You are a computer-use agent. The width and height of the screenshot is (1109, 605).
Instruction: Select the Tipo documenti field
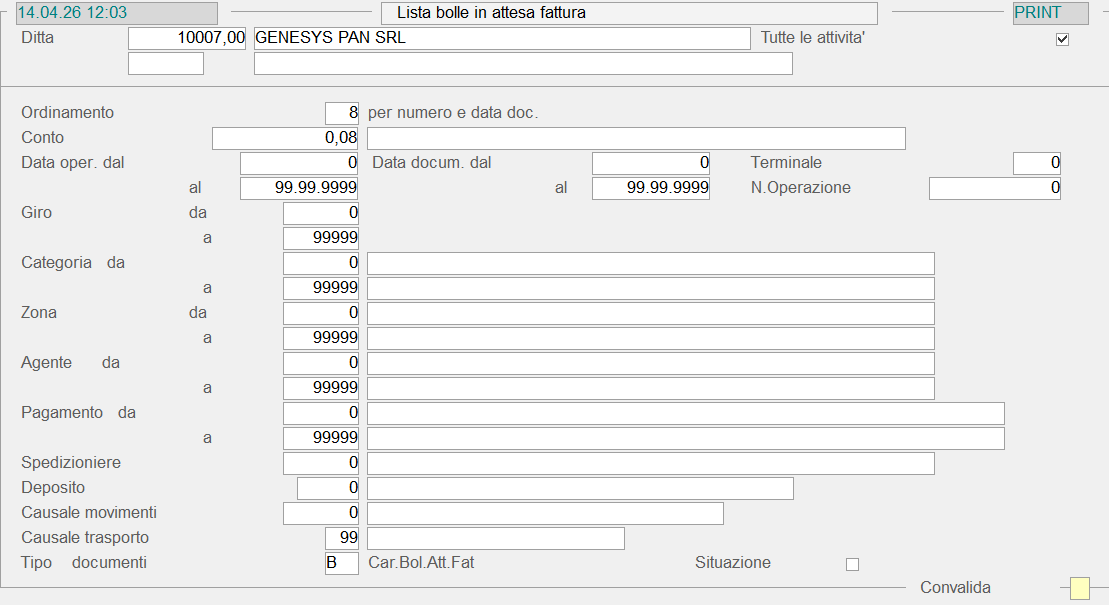[x=342, y=563]
